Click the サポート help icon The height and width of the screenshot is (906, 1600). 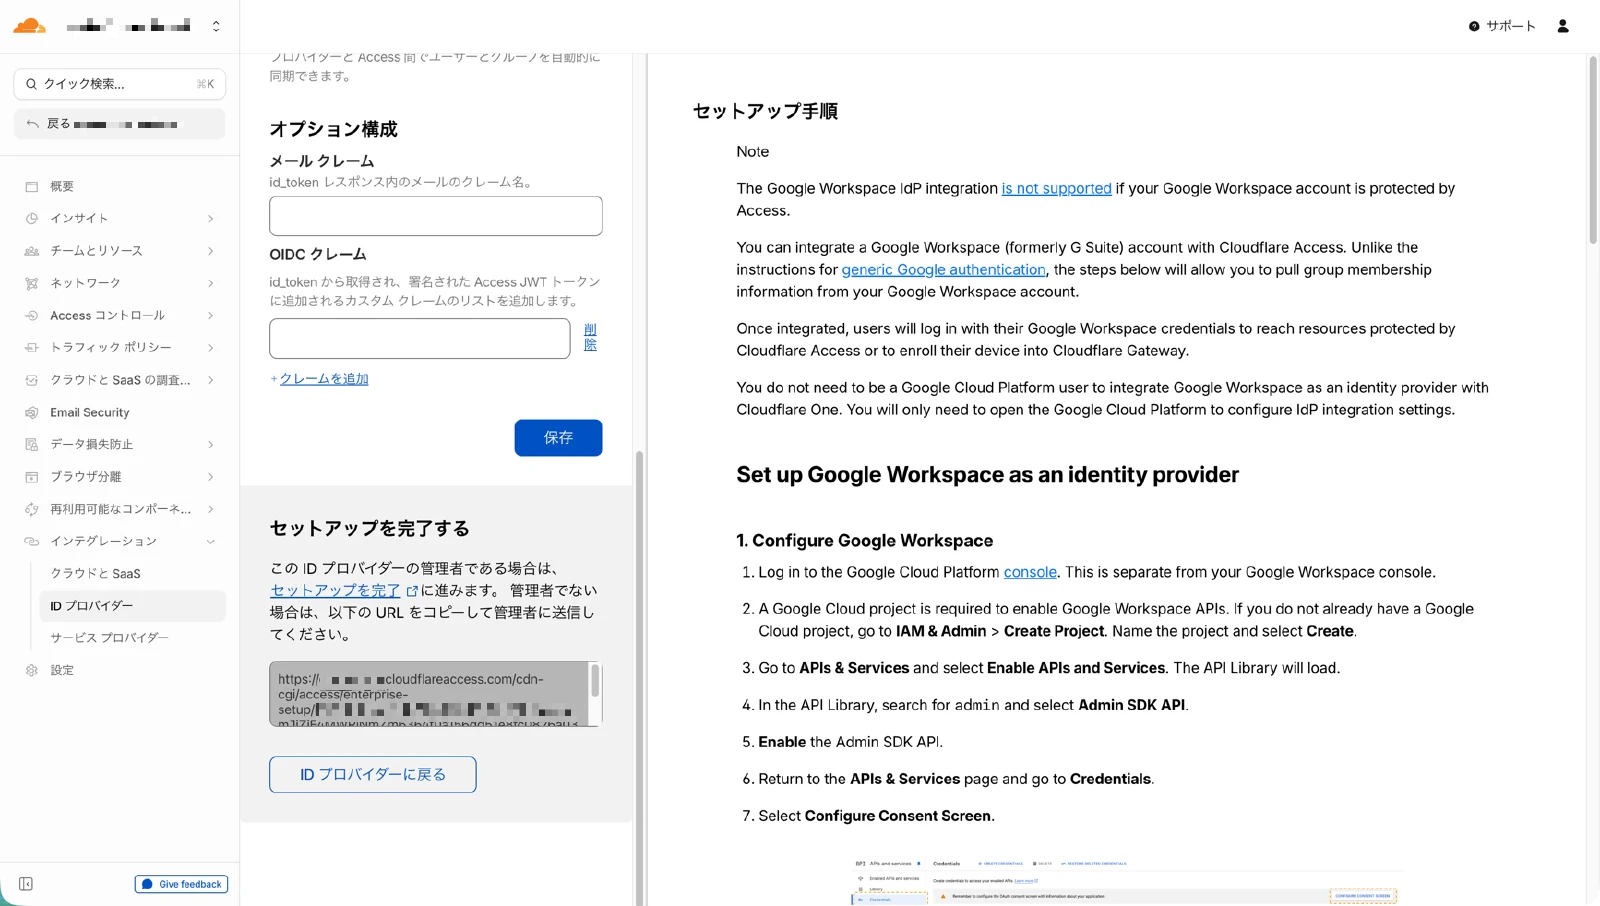pyautogui.click(x=1474, y=26)
